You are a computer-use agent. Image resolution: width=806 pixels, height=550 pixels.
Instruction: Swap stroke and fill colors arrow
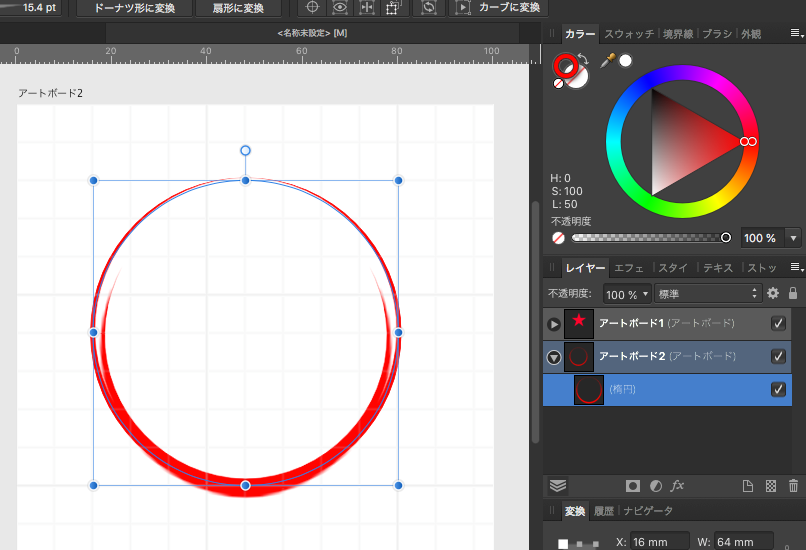583,59
